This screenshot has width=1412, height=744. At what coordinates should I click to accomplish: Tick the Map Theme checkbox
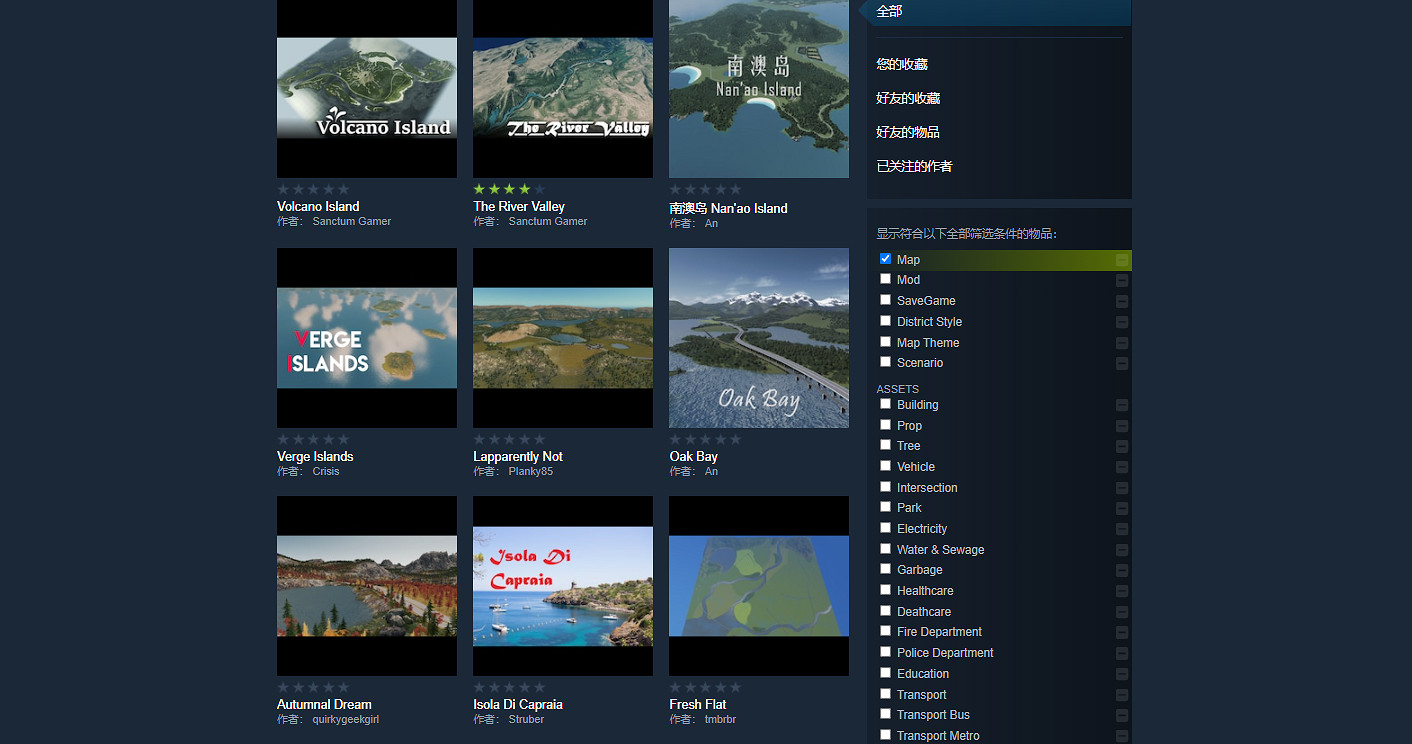point(885,342)
